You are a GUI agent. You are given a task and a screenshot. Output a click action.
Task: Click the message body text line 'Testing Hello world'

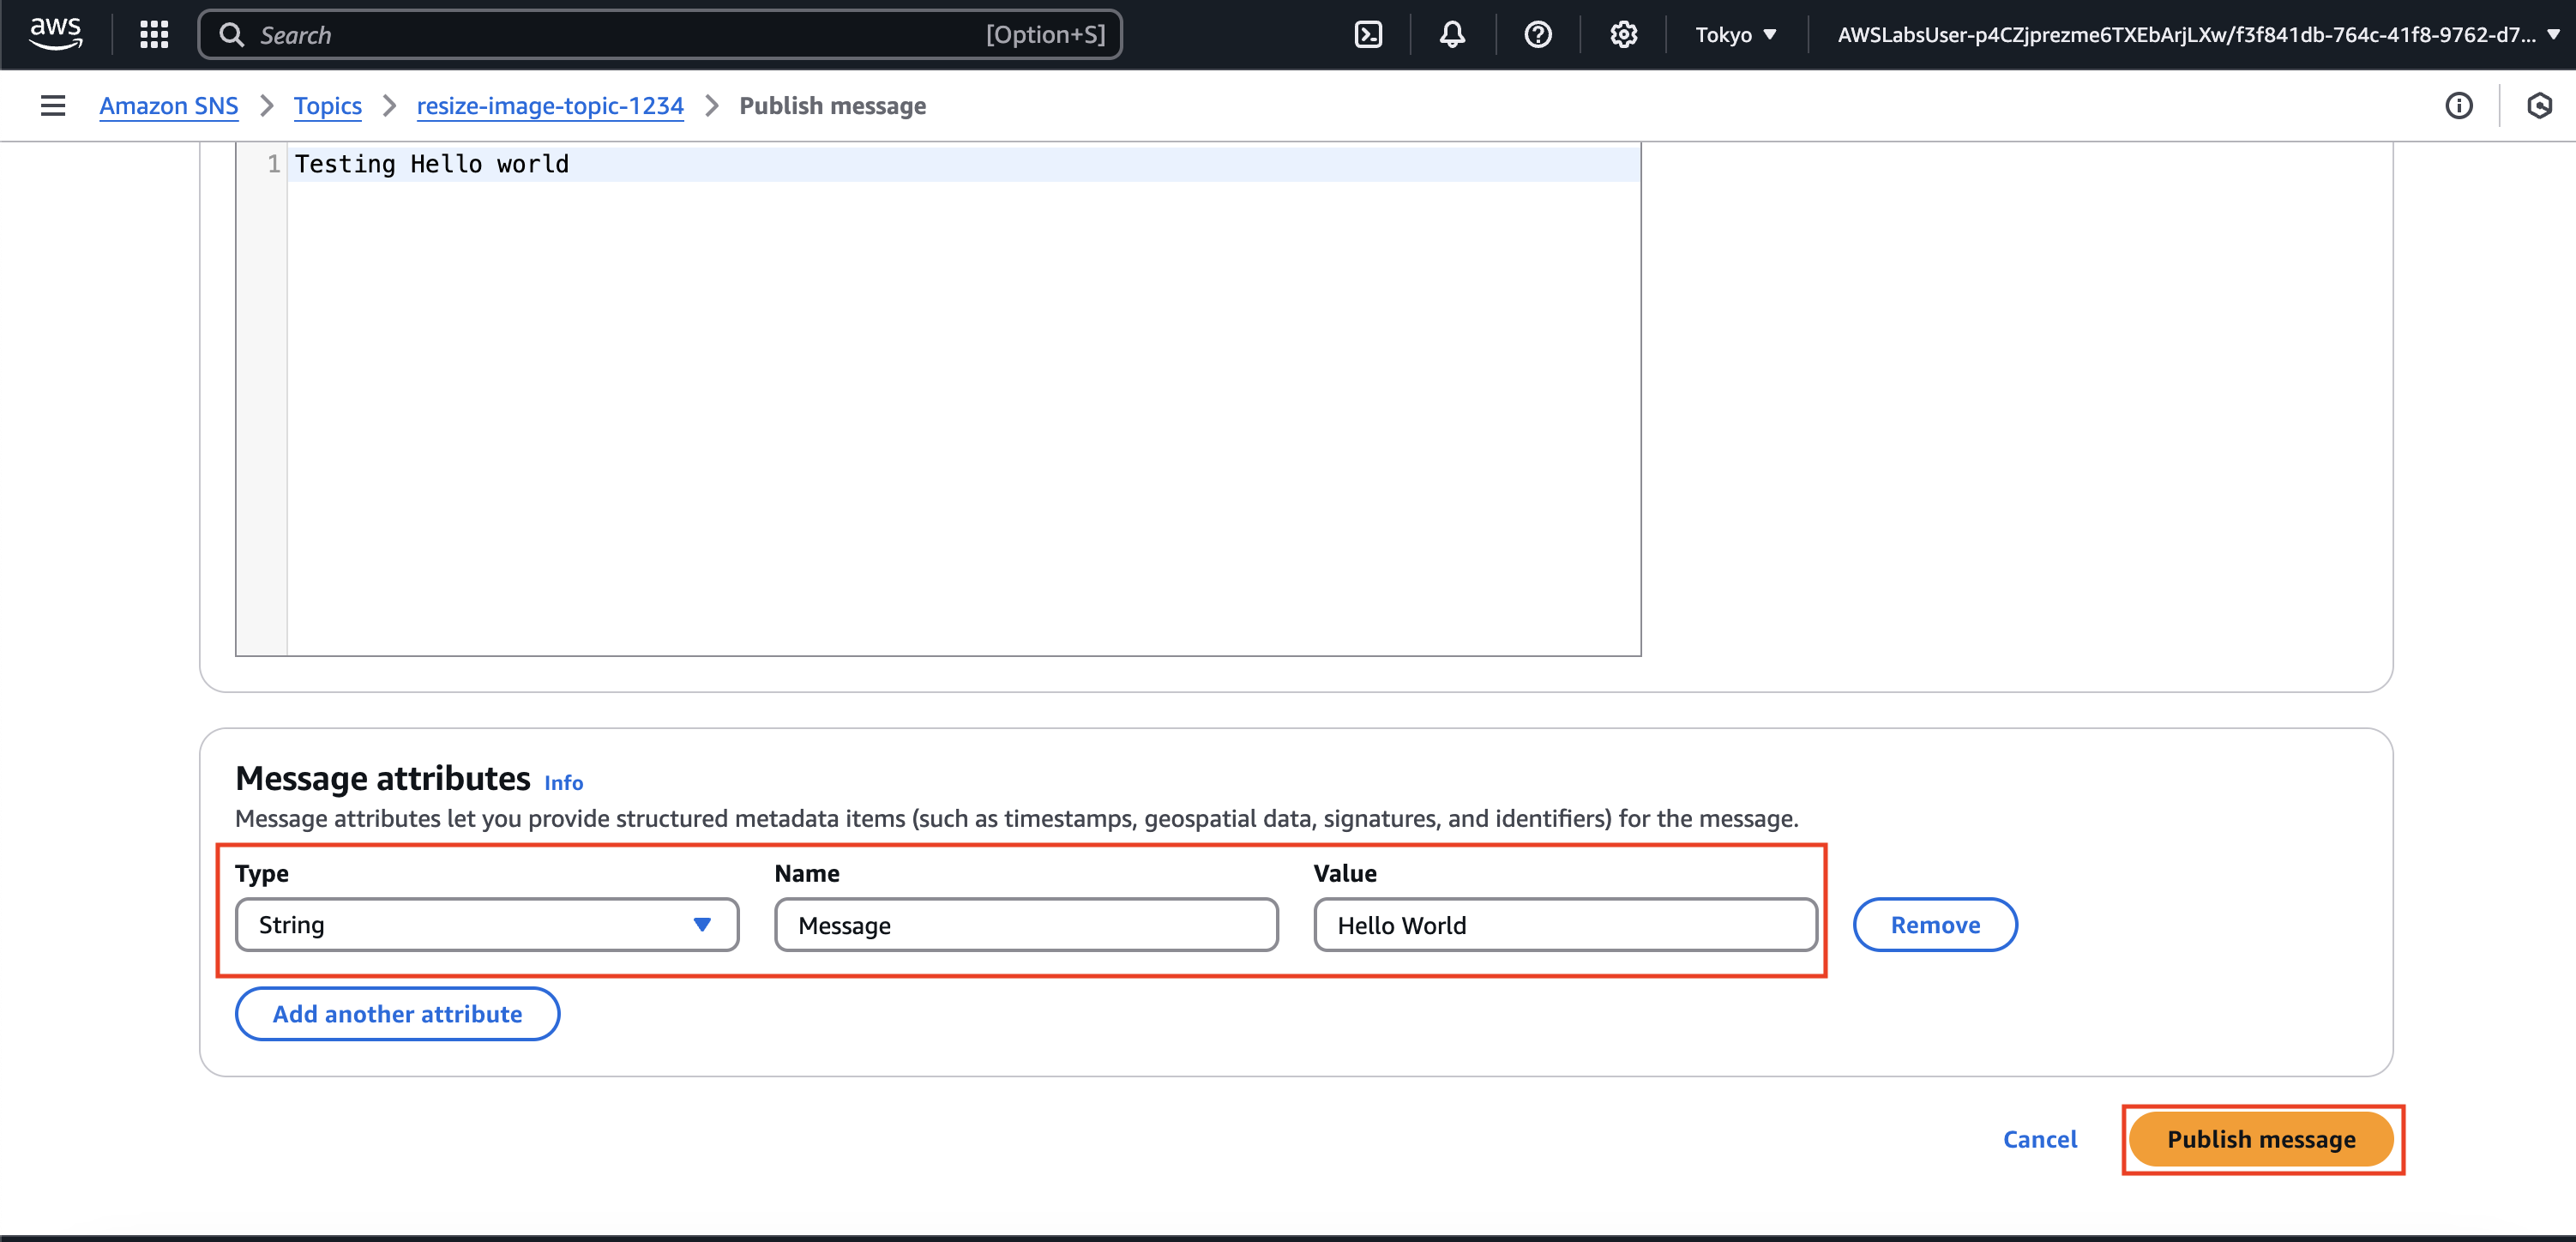(431, 164)
